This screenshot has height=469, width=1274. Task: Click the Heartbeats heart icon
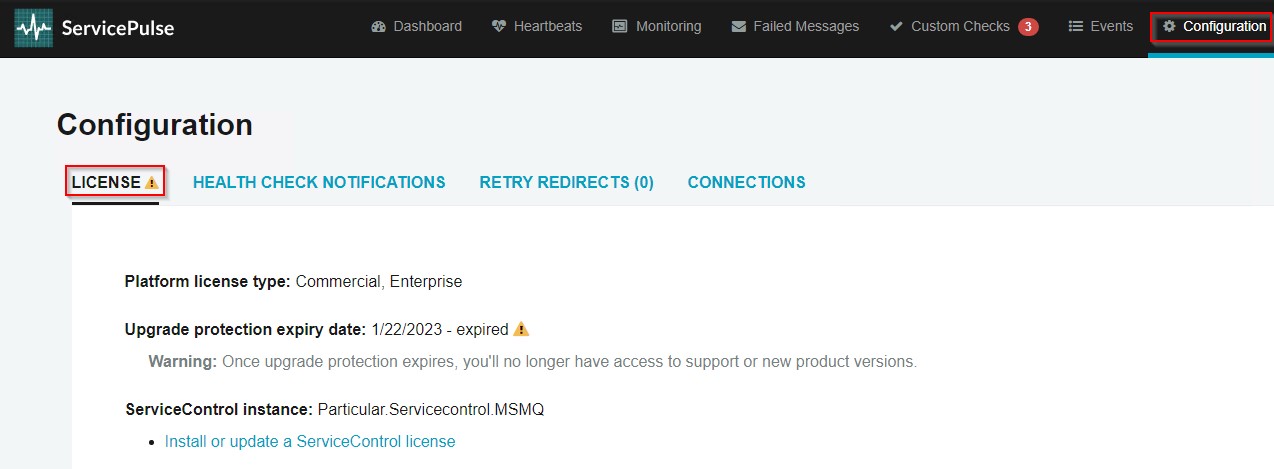point(499,27)
